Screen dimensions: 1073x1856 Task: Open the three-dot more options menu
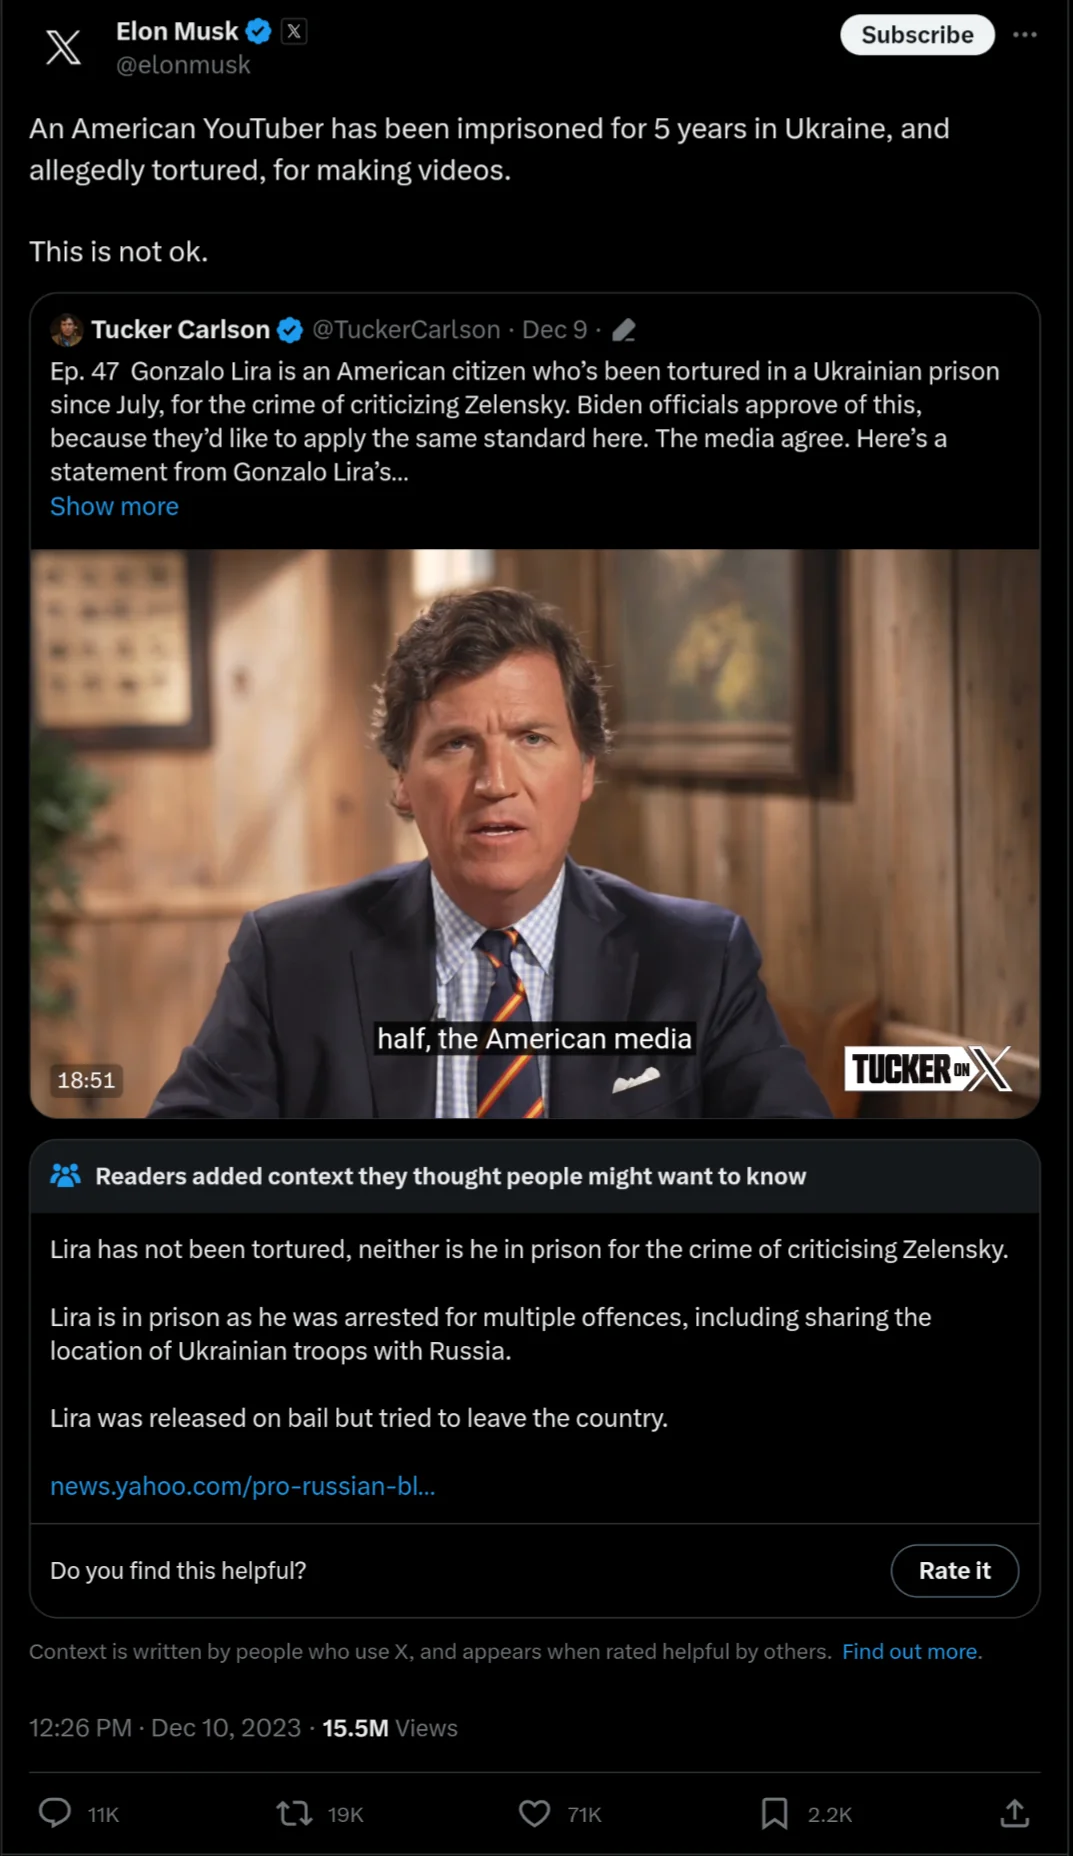pos(1025,35)
